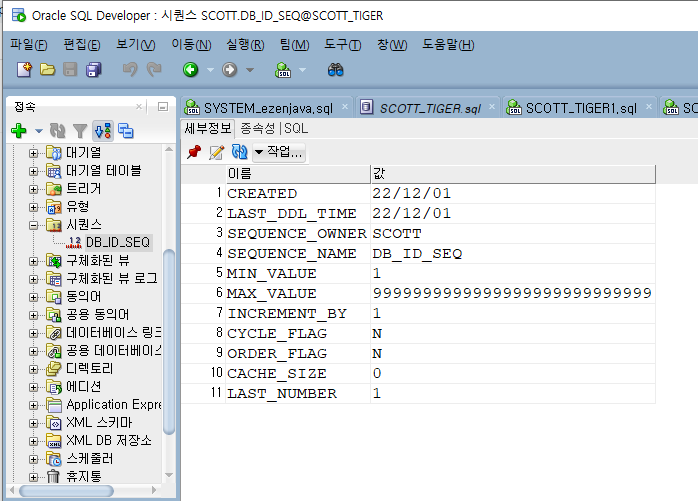
Task: Minimize the 접속 connections panel
Action: tap(163, 106)
